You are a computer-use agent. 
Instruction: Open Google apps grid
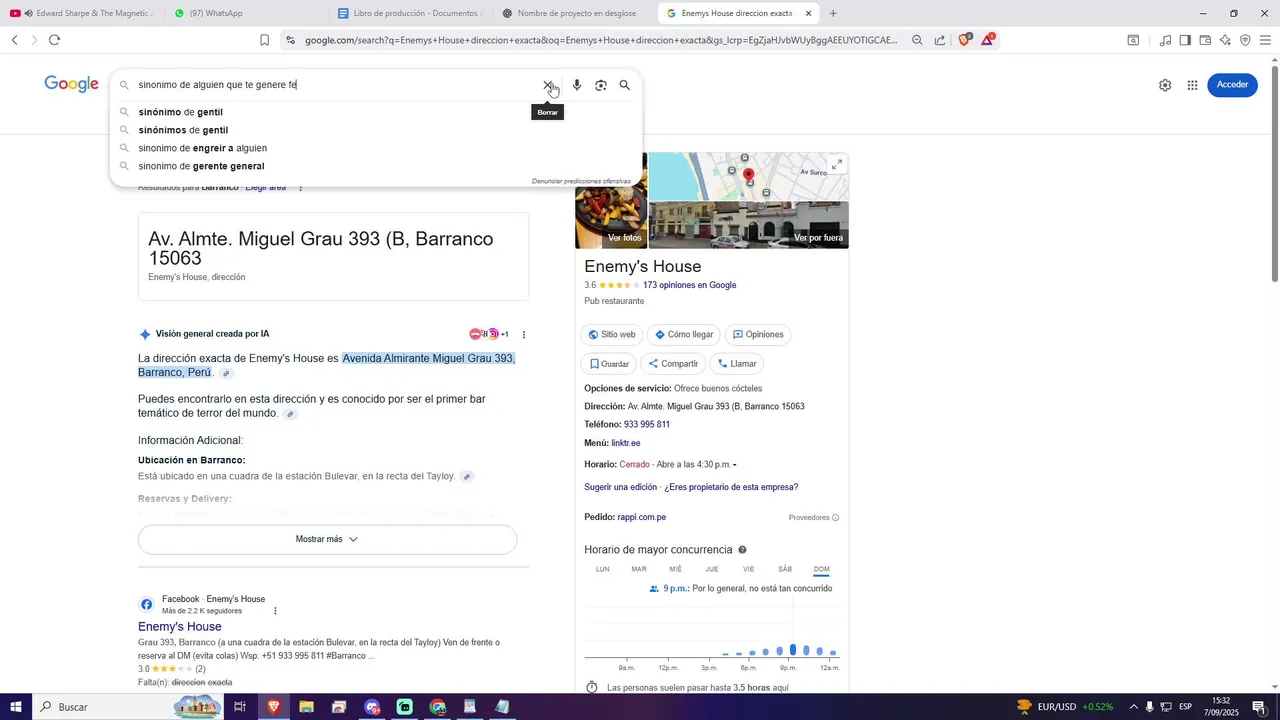point(1192,85)
